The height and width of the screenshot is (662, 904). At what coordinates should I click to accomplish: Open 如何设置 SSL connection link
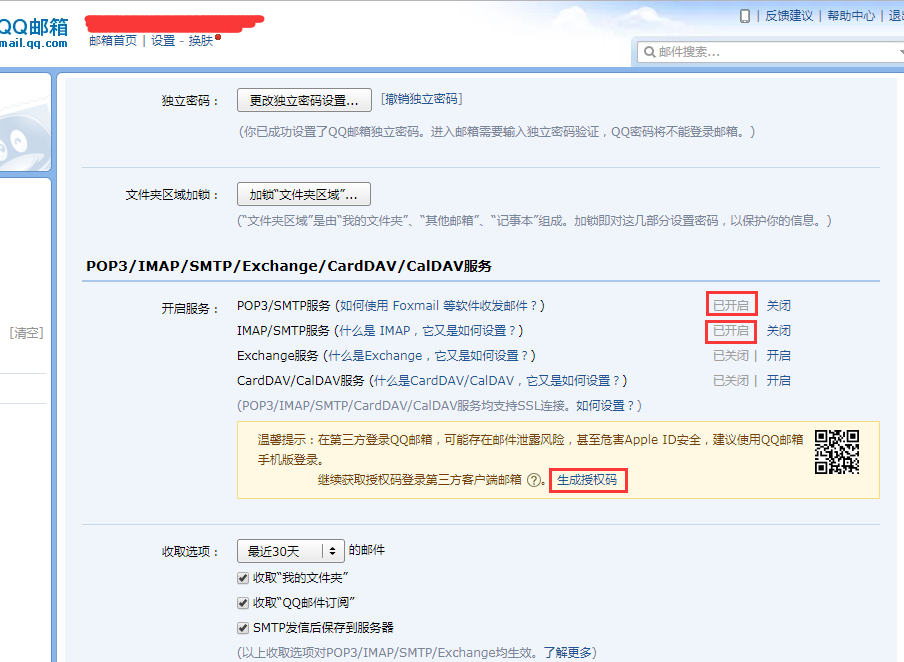(605, 405)
